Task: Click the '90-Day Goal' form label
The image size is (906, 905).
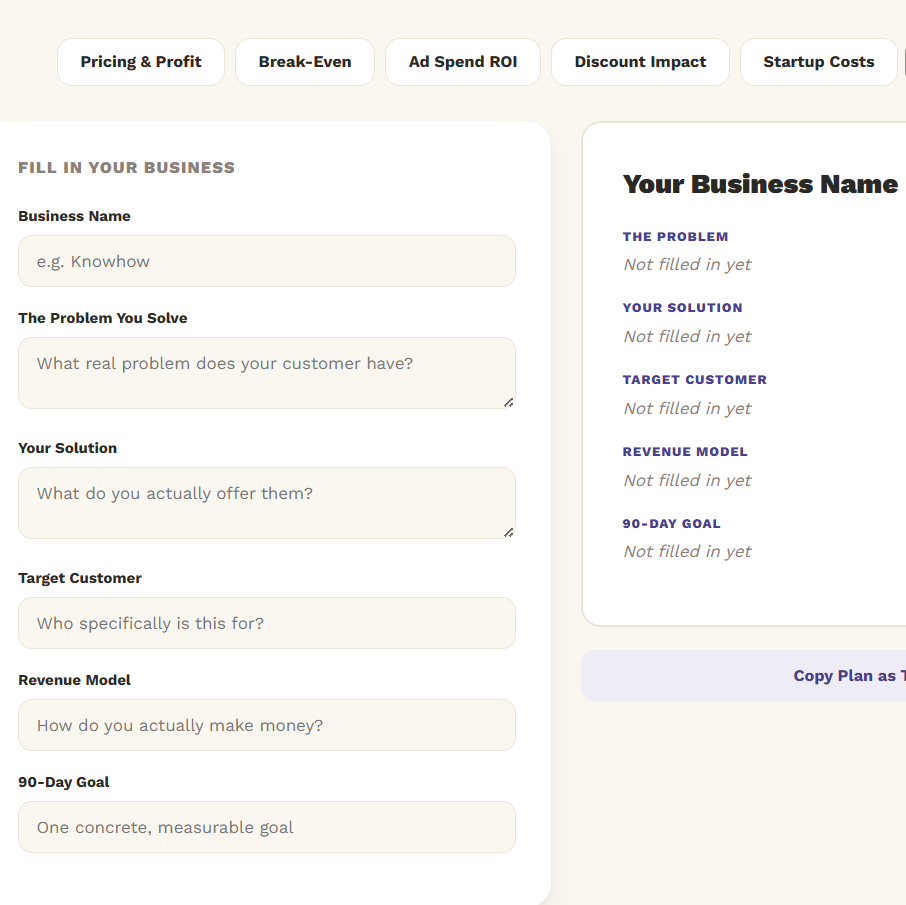Action: click(64, 782)
